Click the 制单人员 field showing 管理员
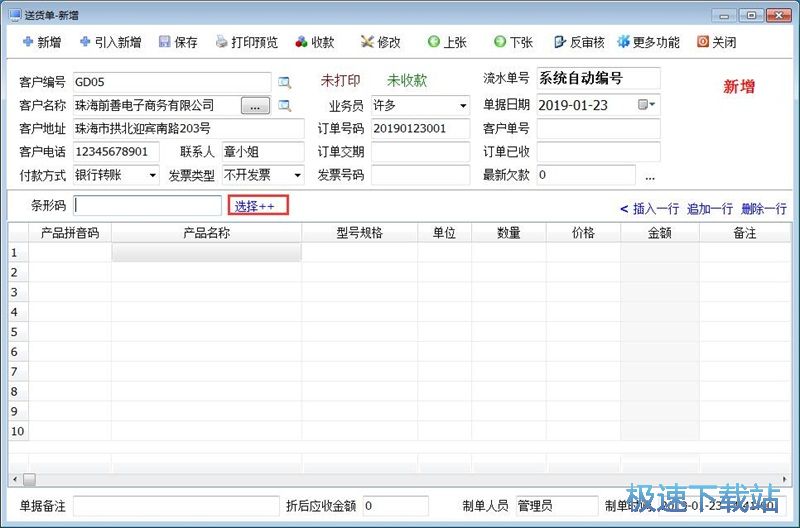Image resolution: width=800 pixels, height=528 pixels. [557, 506]
